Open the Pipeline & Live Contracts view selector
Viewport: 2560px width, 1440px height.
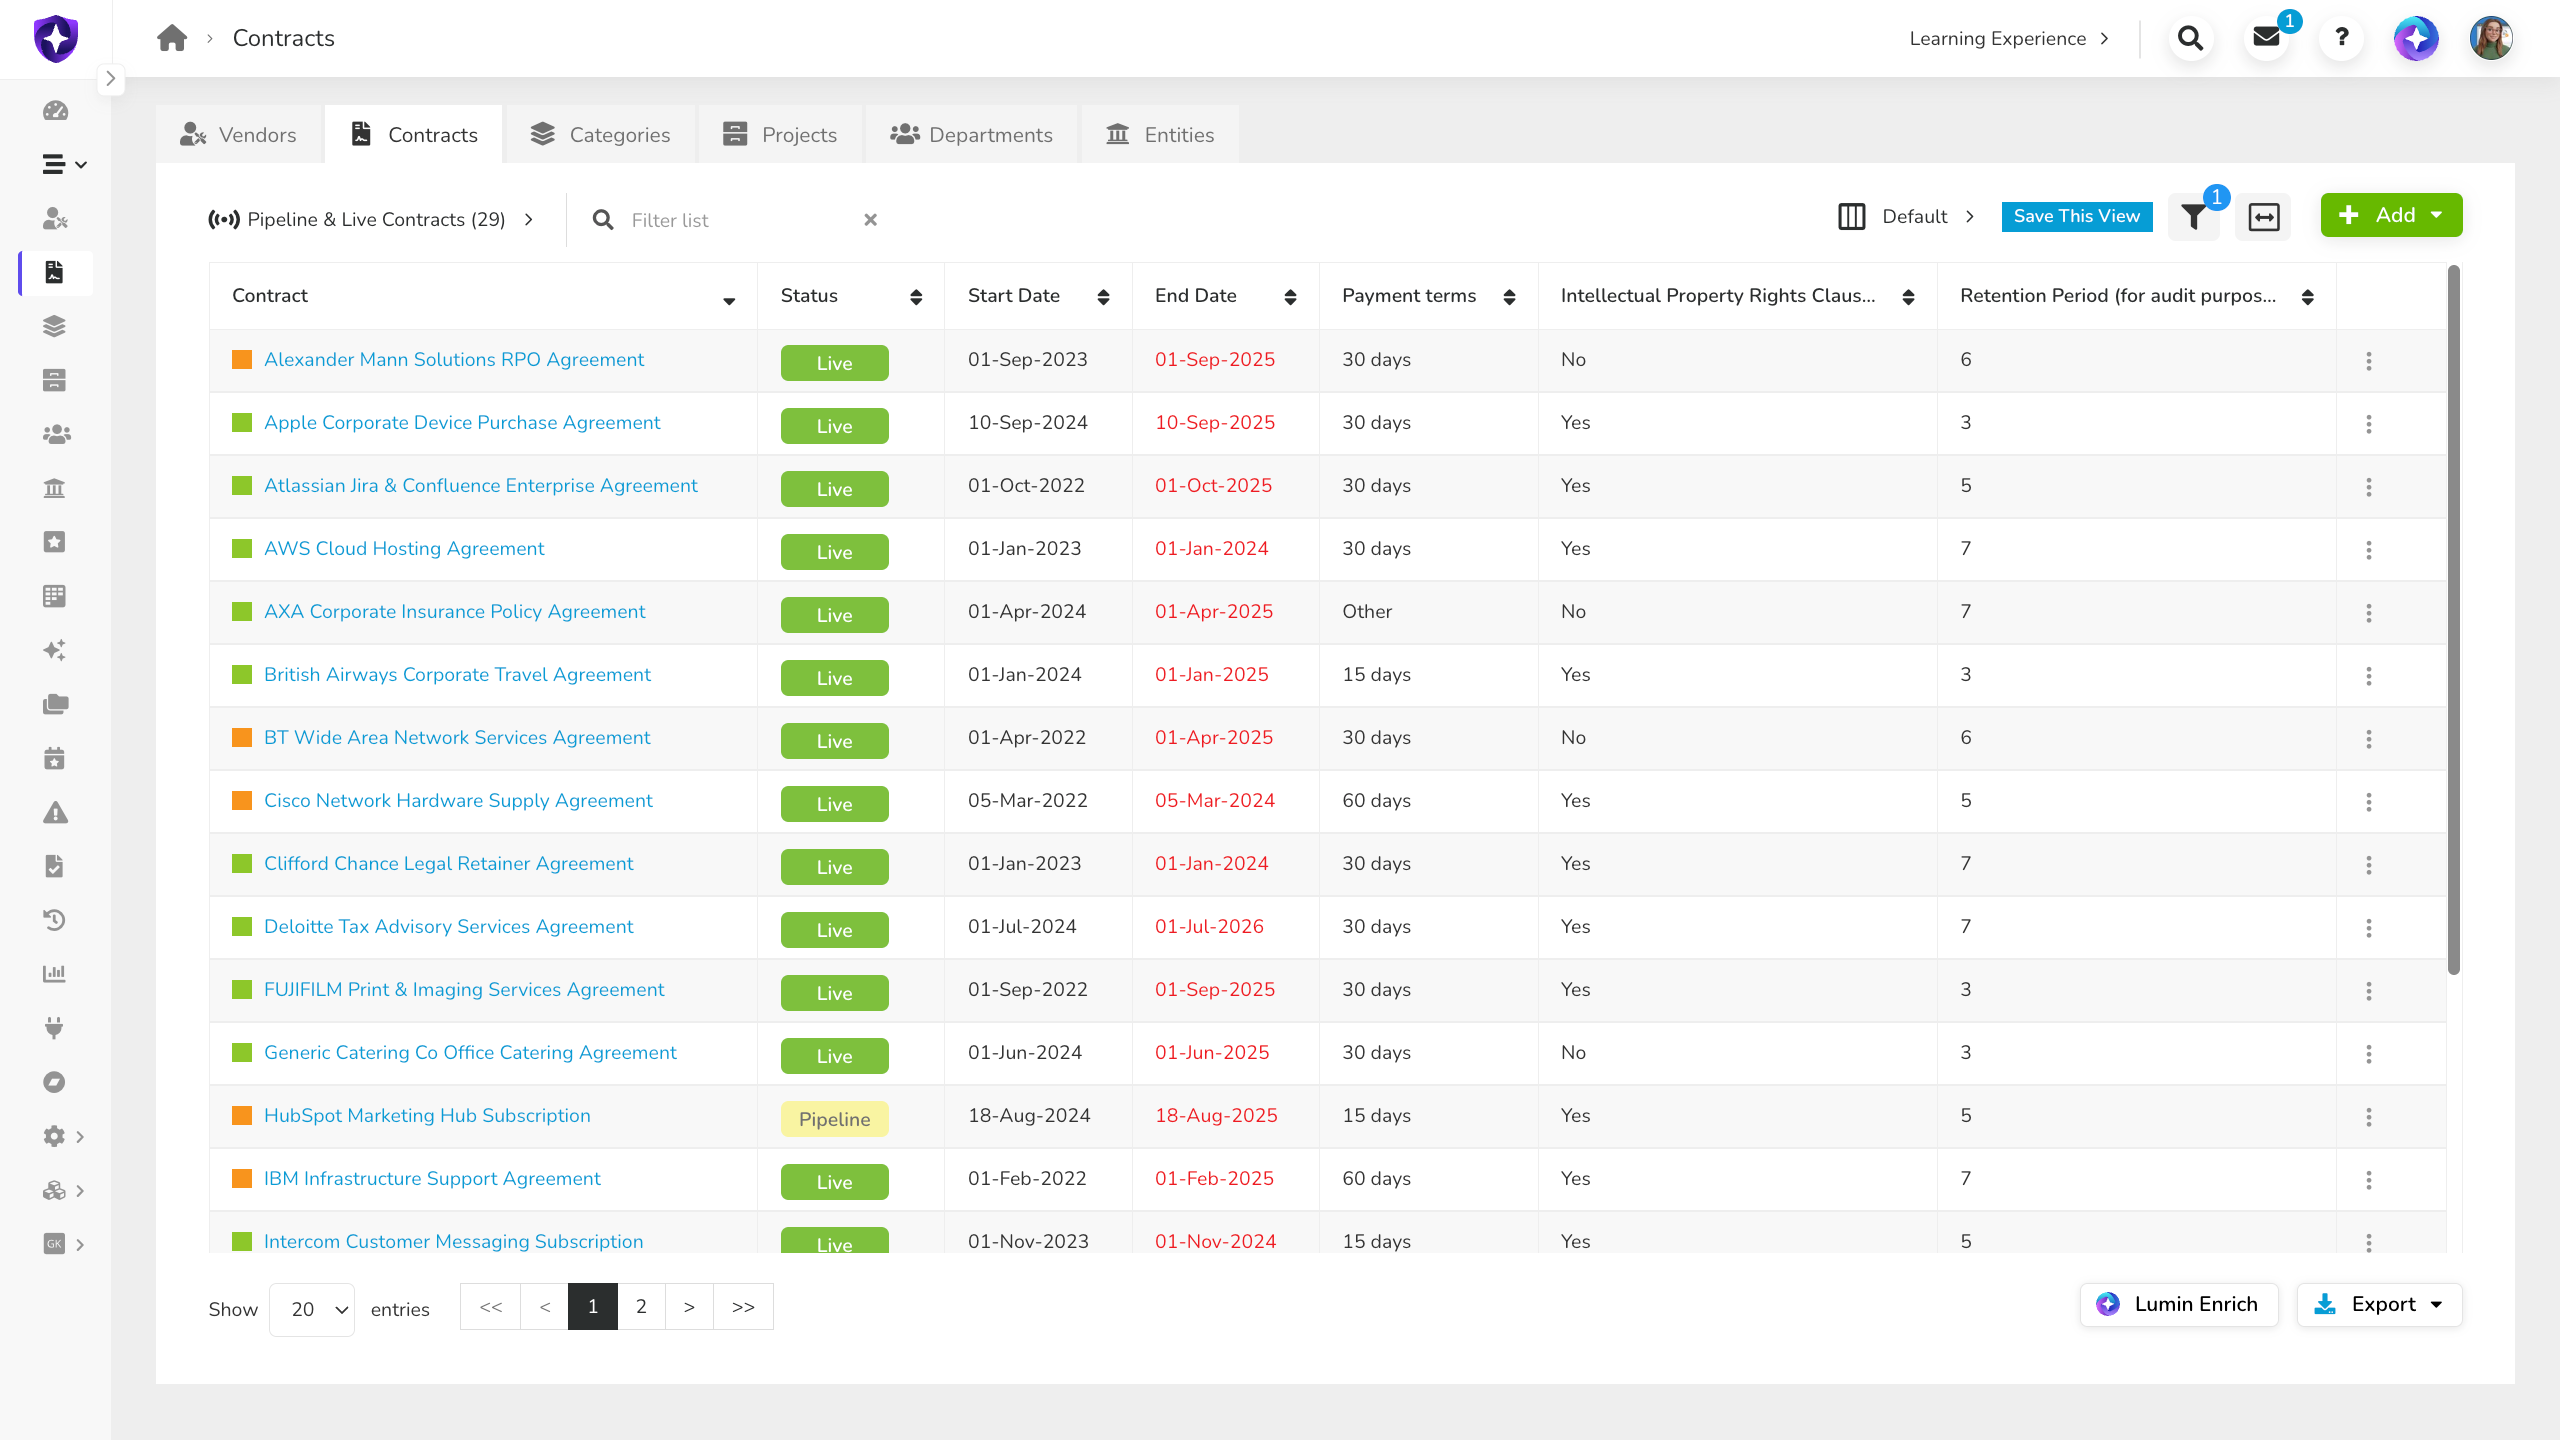point(371,219)
